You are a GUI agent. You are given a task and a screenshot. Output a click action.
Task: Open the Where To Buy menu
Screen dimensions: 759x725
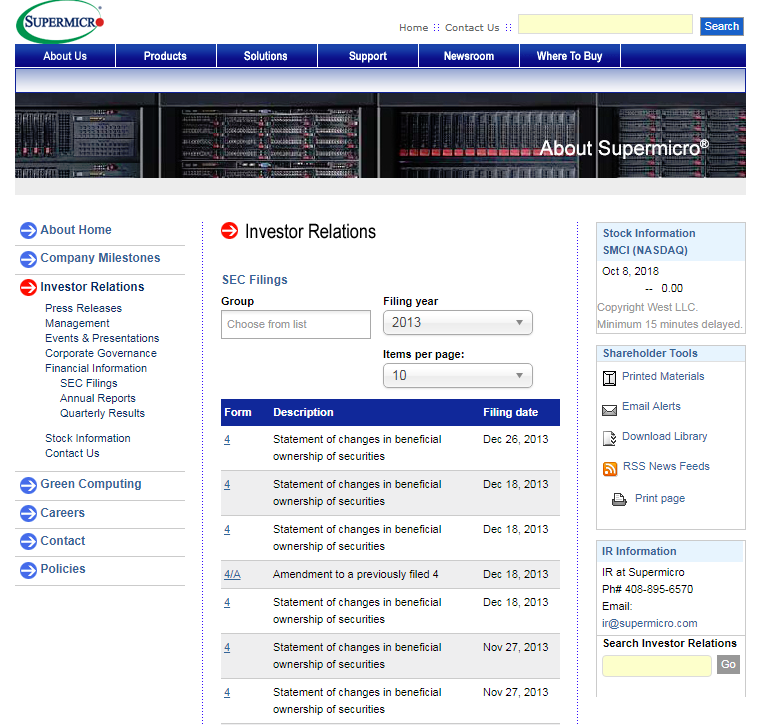570,56
